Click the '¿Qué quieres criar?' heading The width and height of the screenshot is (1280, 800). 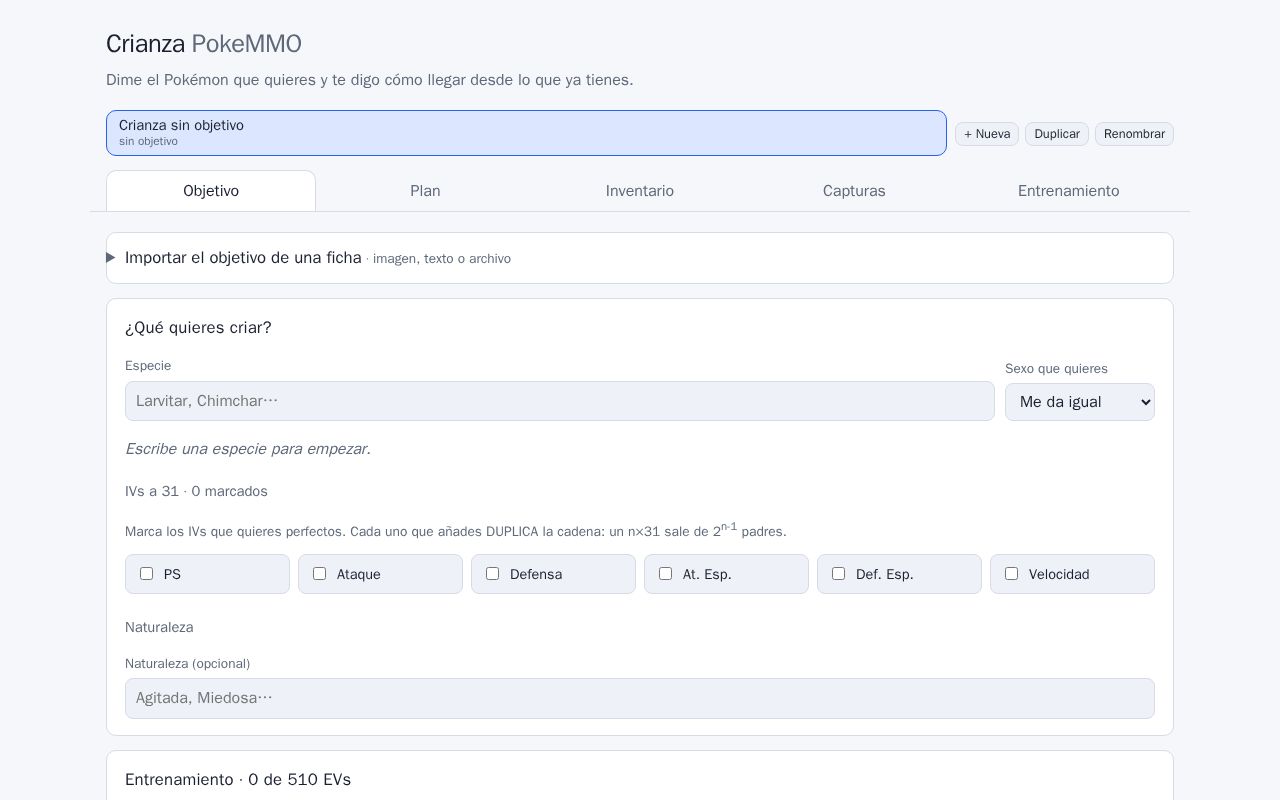pos(198,328)
